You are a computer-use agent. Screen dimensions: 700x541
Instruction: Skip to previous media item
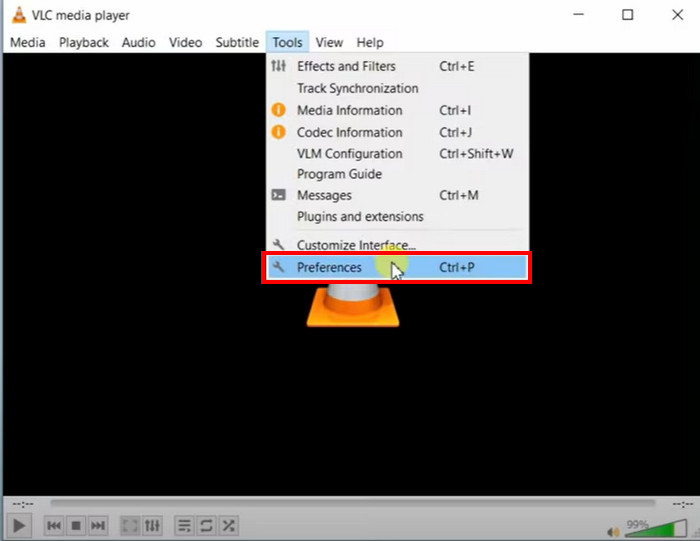(x=54, y=526)
